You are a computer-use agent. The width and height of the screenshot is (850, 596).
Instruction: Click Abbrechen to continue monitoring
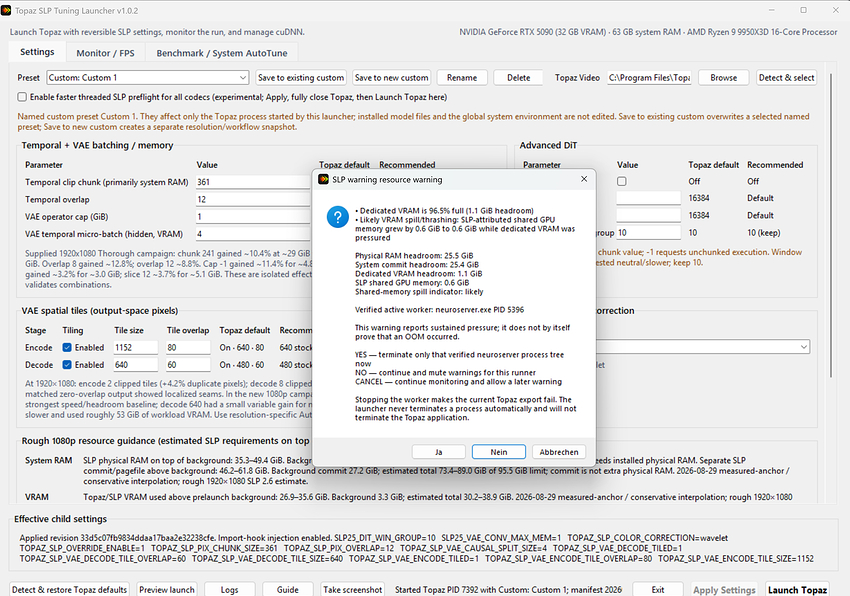(559, 452)
